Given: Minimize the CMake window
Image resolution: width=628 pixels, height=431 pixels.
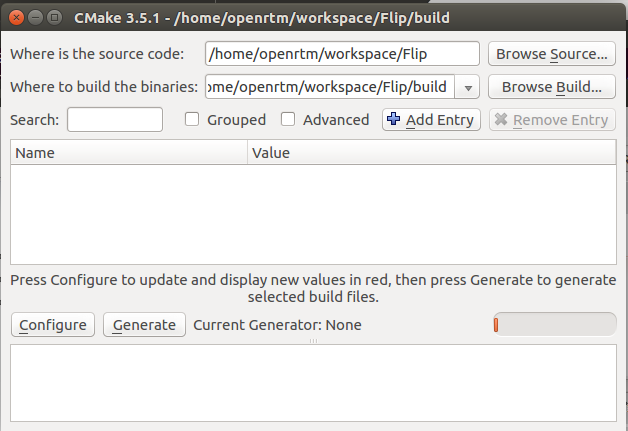Looking at the screenshot, I should pos(36,18).
